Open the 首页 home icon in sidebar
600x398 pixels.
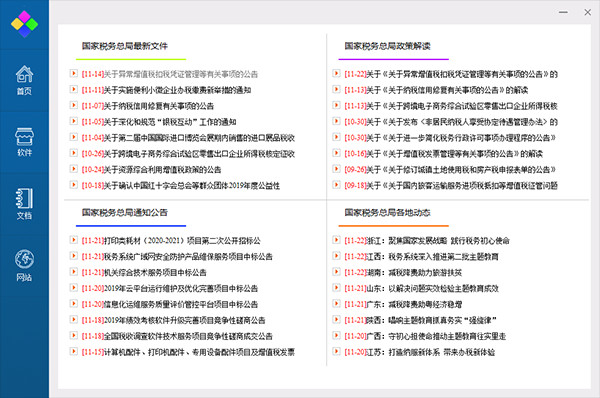24,80
